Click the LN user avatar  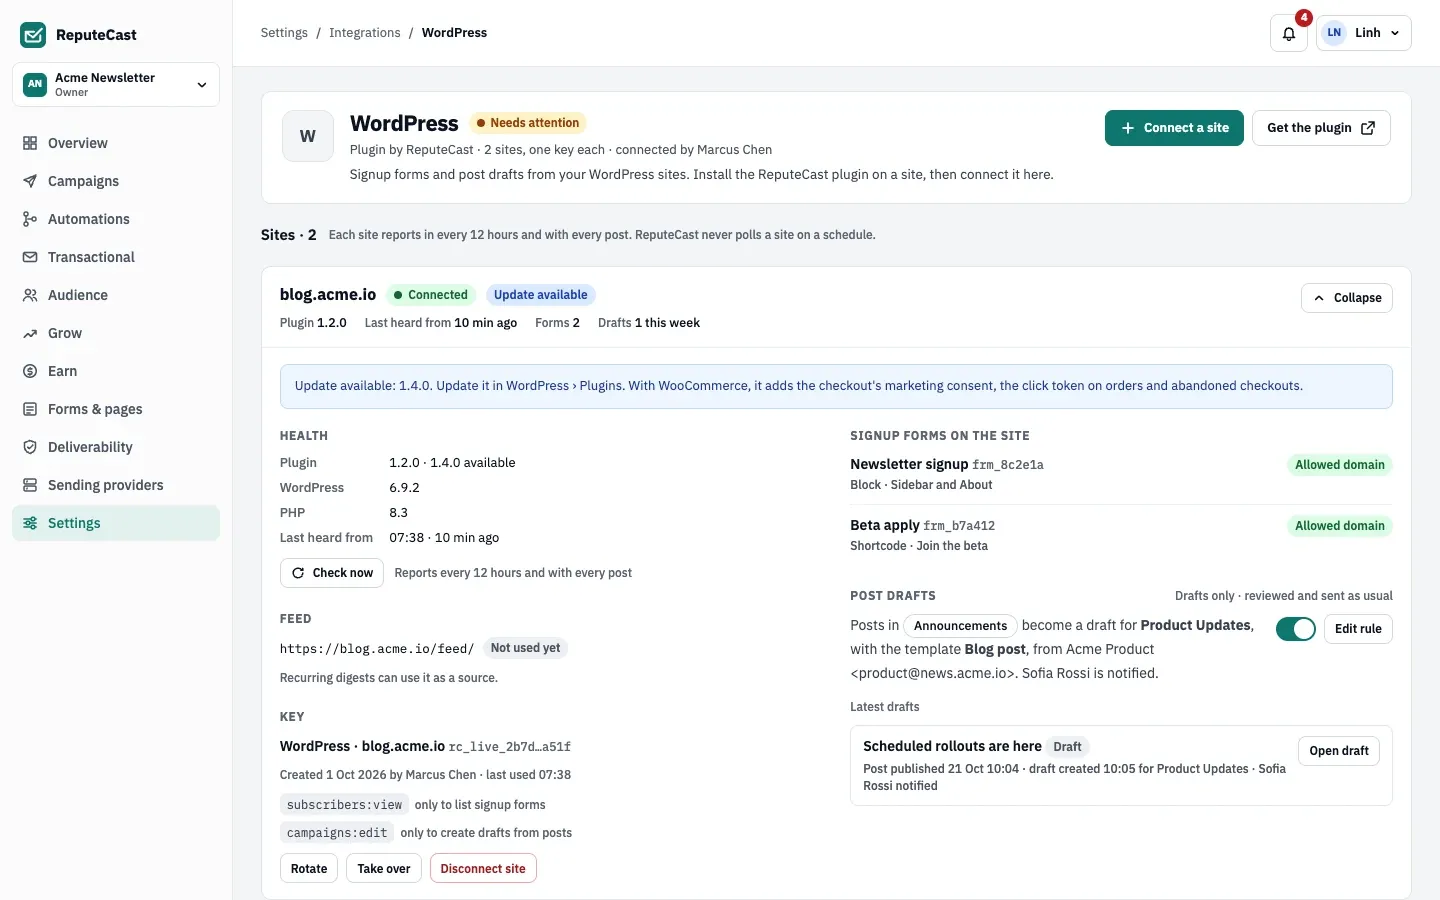[1334, 33]
